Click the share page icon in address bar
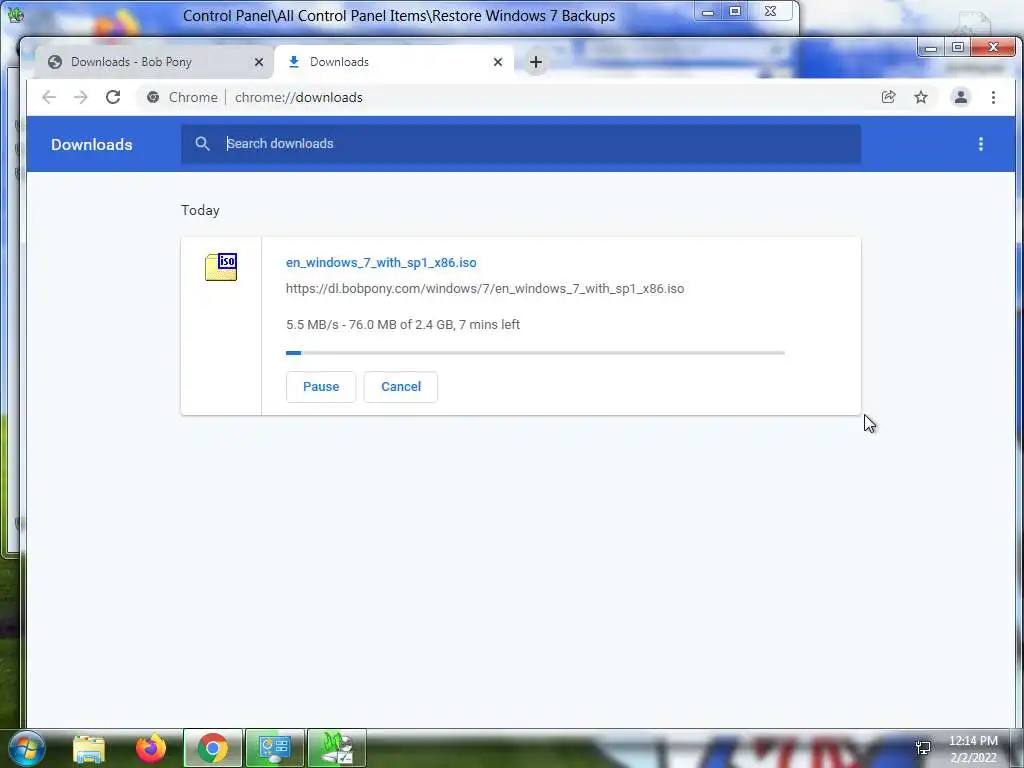 tap(888, 97)
